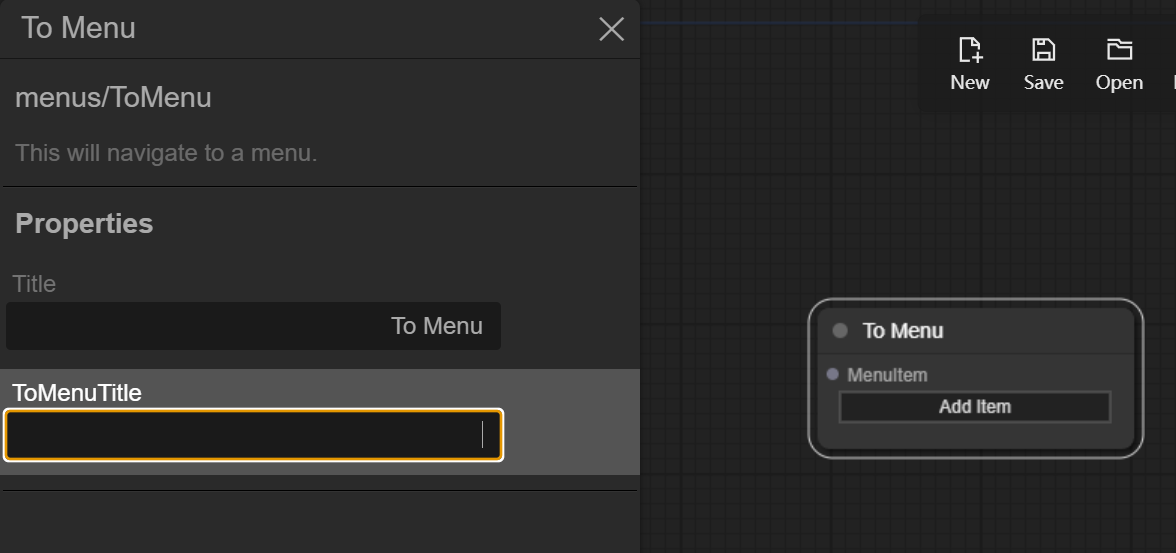The image size is (1176, 553).
Task: Click the Open label in the toolbar
Action: click(1119, 83)
